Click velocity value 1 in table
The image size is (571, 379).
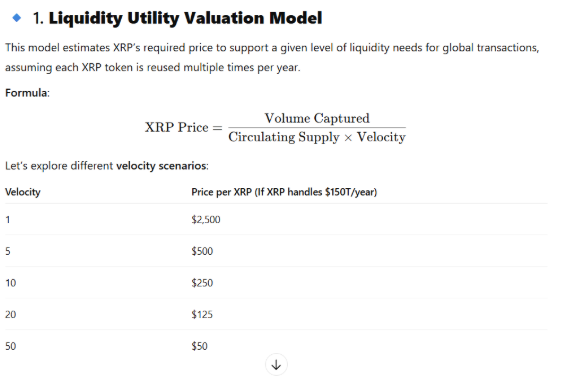(x=8, y=220)
